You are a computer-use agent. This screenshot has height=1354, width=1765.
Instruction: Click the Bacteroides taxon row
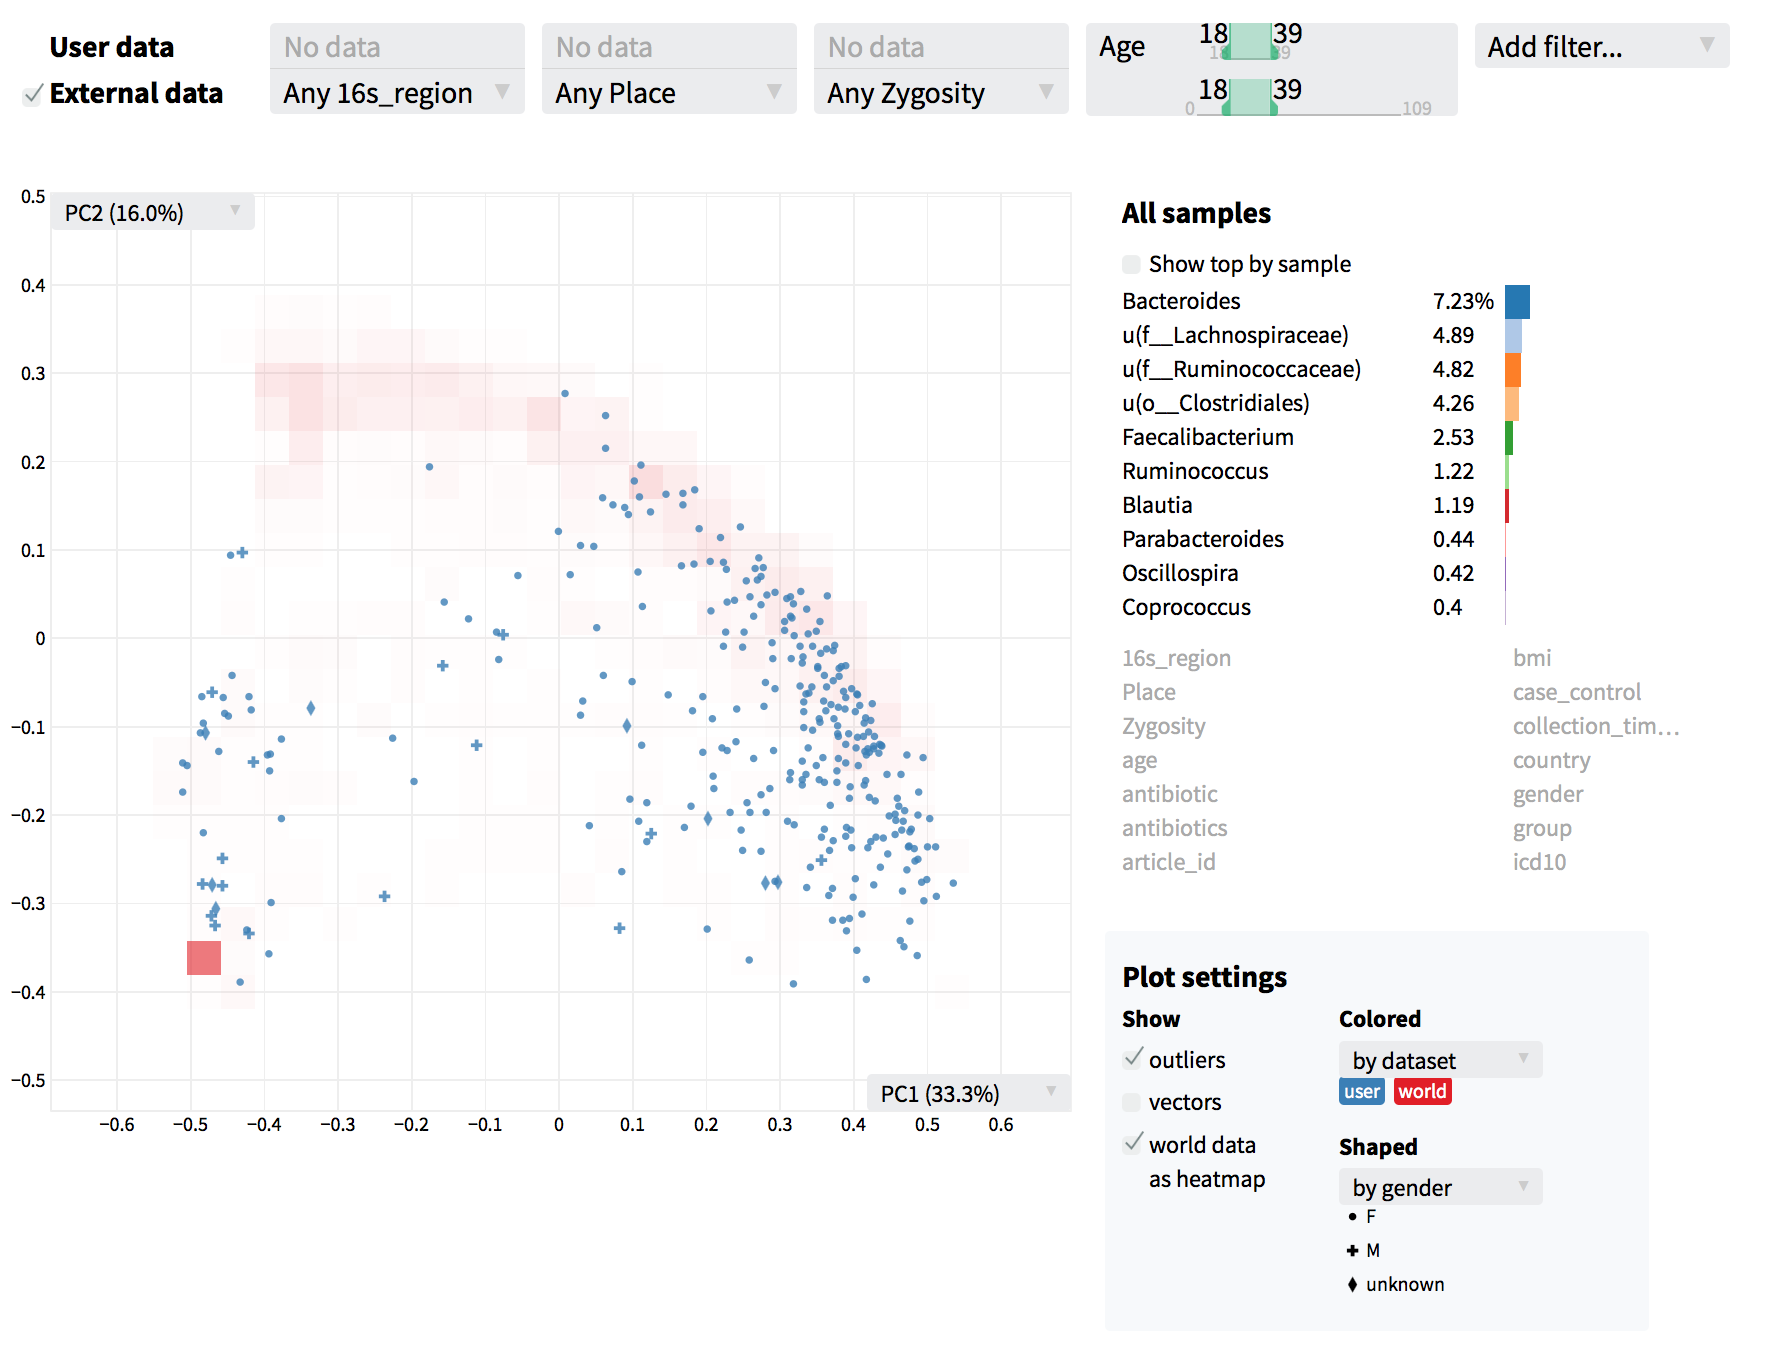[x=1325, y=301]
